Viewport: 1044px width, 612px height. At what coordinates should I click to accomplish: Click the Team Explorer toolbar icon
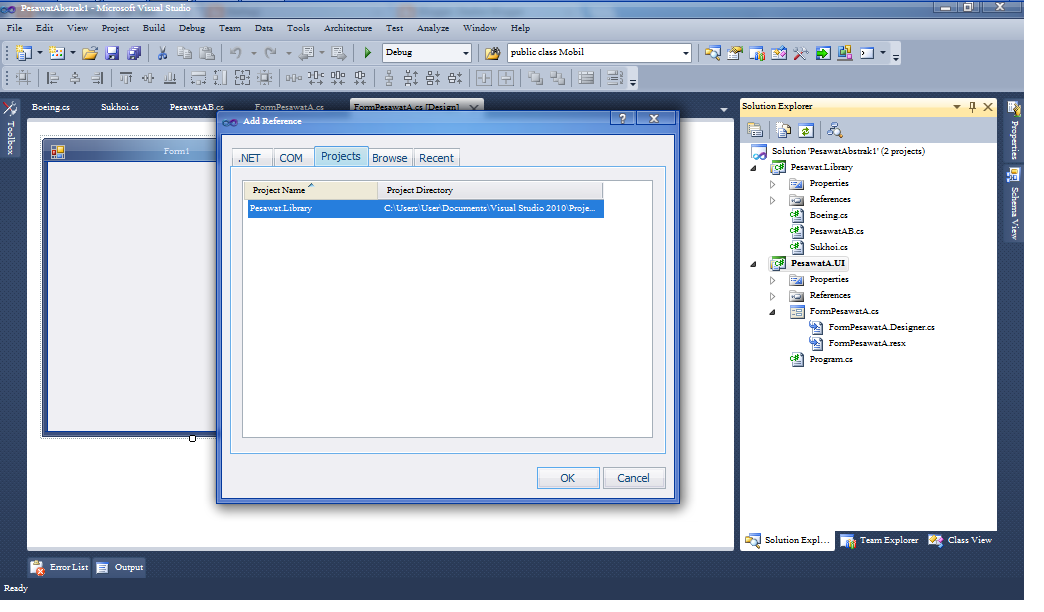(756, 53)
